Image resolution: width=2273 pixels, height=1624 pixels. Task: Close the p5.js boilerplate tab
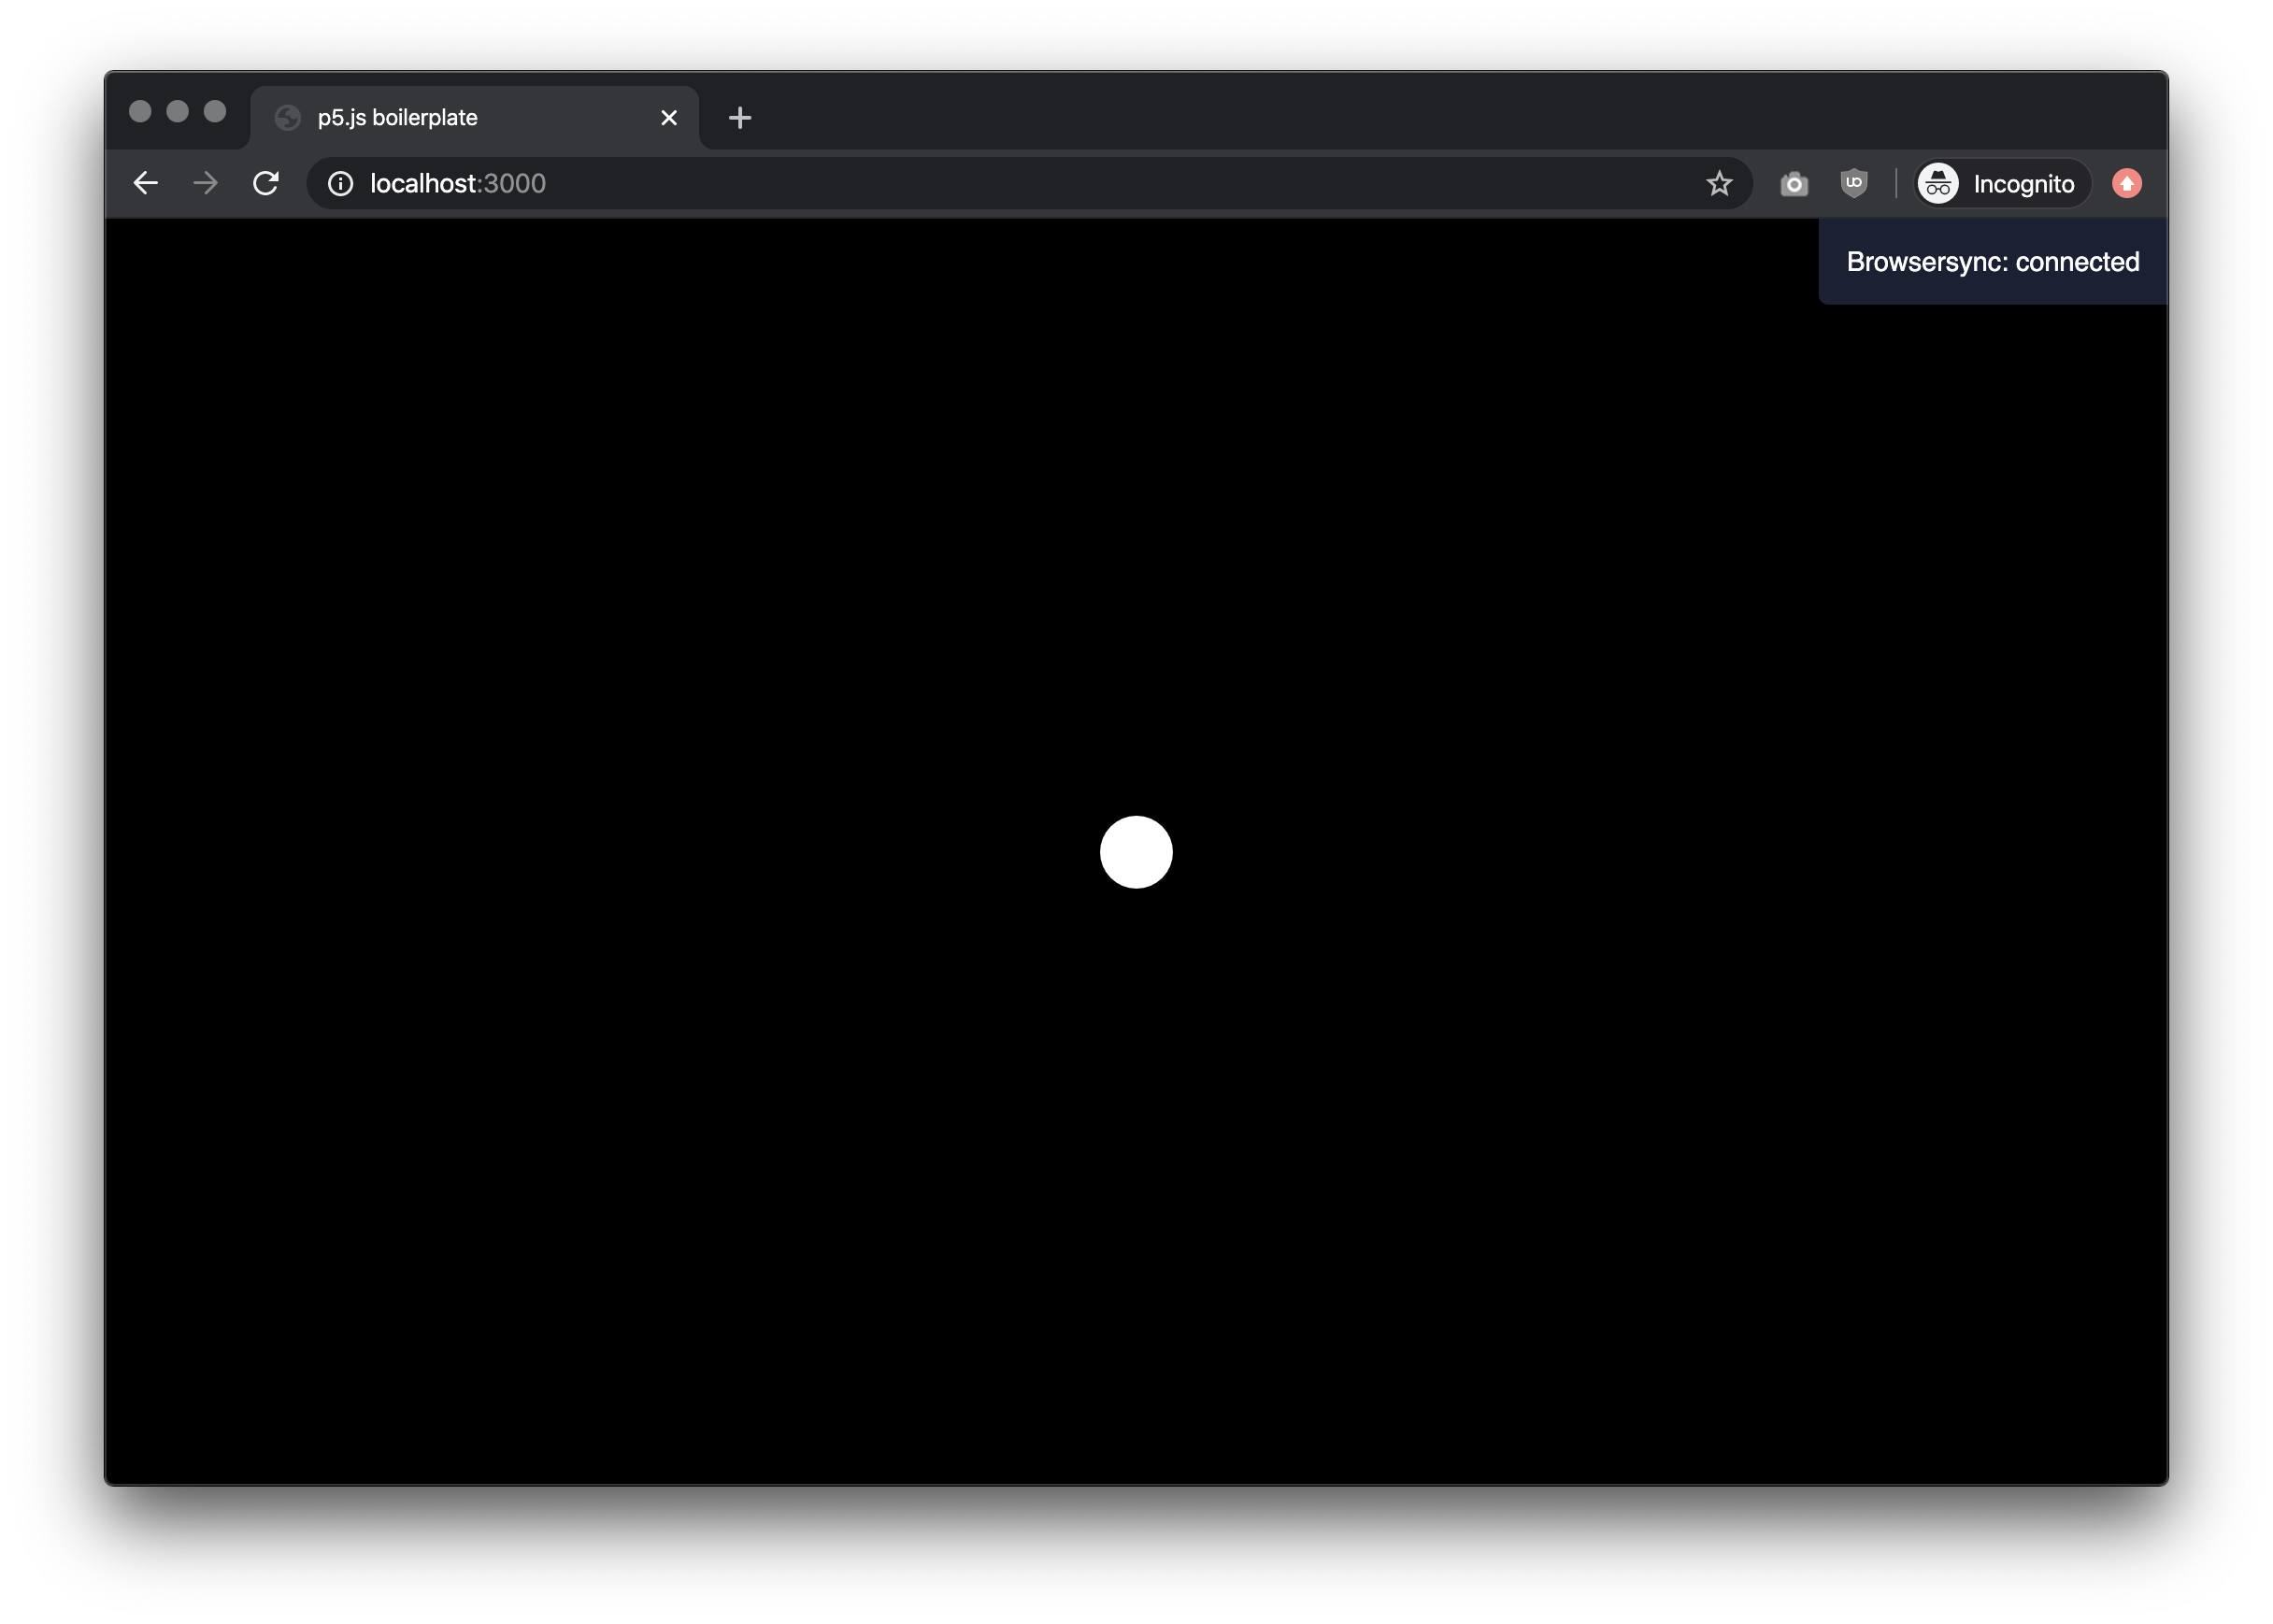pyautogui.click(x=669, y=118)
